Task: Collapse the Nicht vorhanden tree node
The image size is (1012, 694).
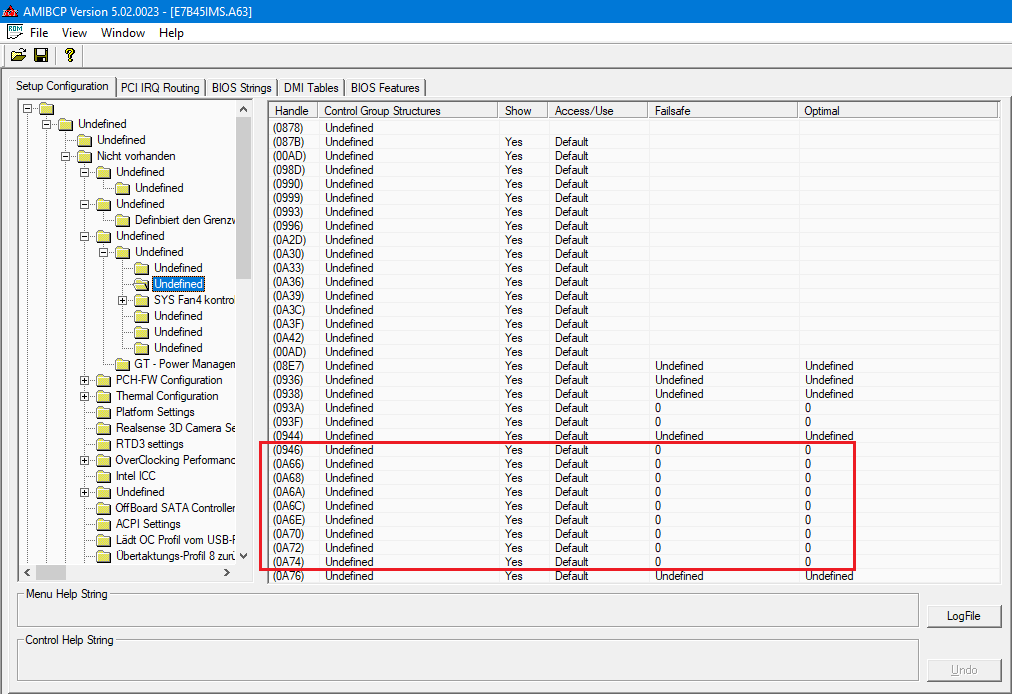Action: tap(66, 156)
